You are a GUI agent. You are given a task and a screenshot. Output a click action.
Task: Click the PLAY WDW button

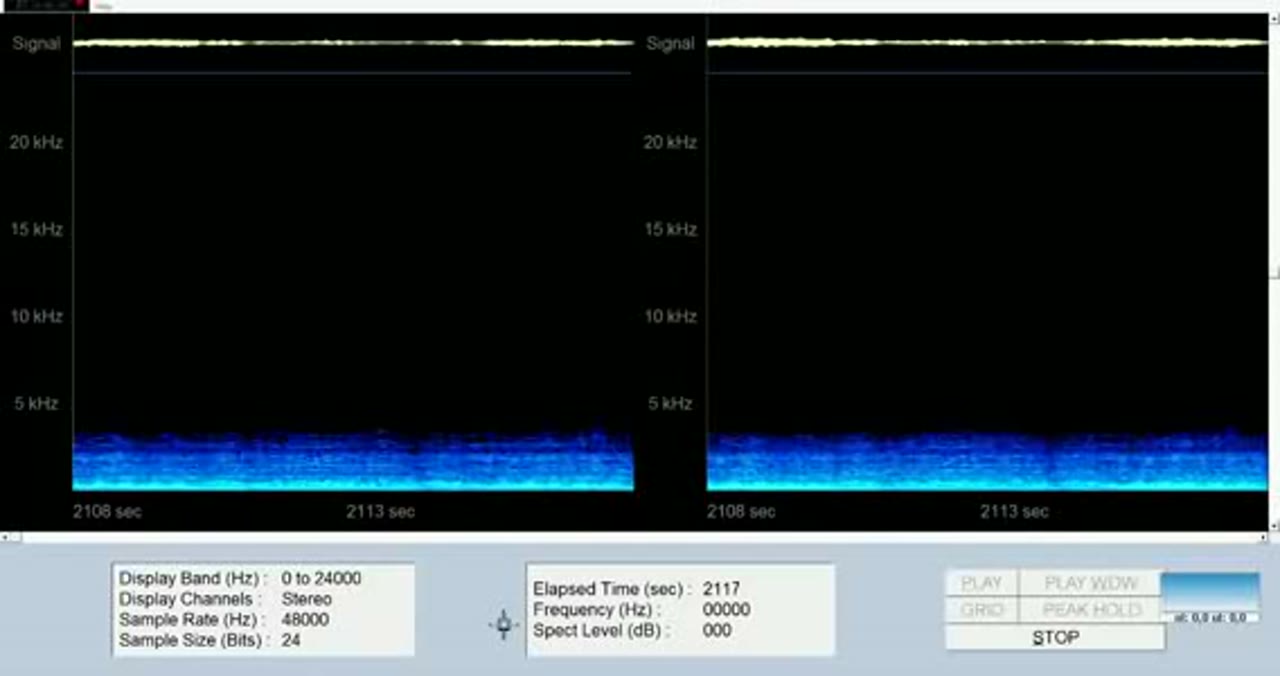pos(1091,583)
